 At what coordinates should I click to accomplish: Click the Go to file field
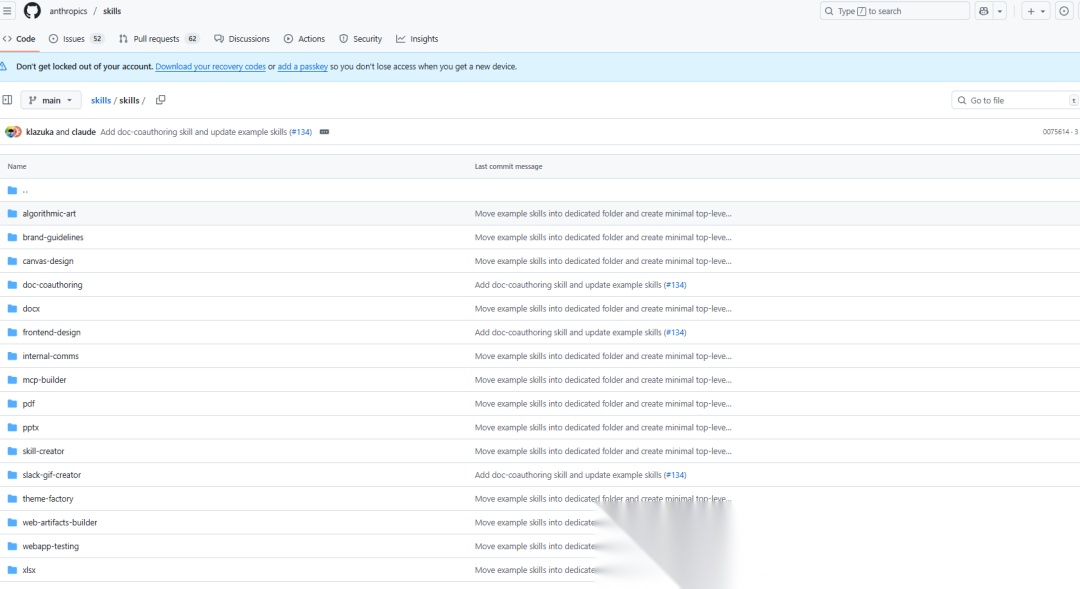coord(1015,100)
